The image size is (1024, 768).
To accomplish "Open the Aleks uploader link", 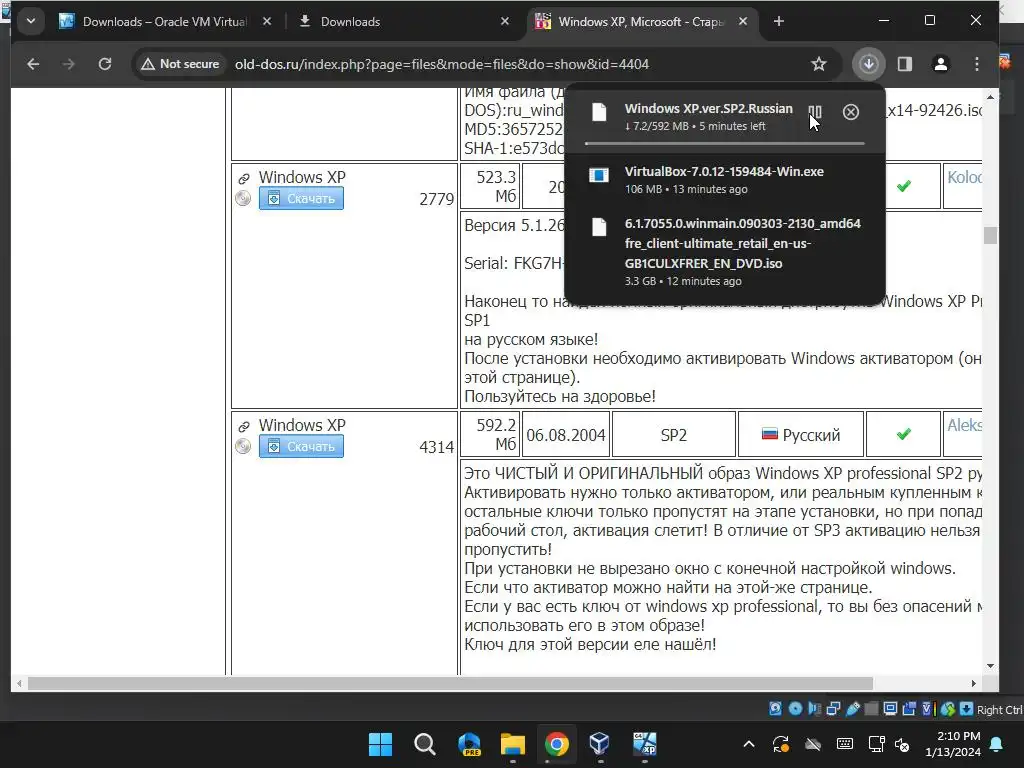I will [964, 425].
